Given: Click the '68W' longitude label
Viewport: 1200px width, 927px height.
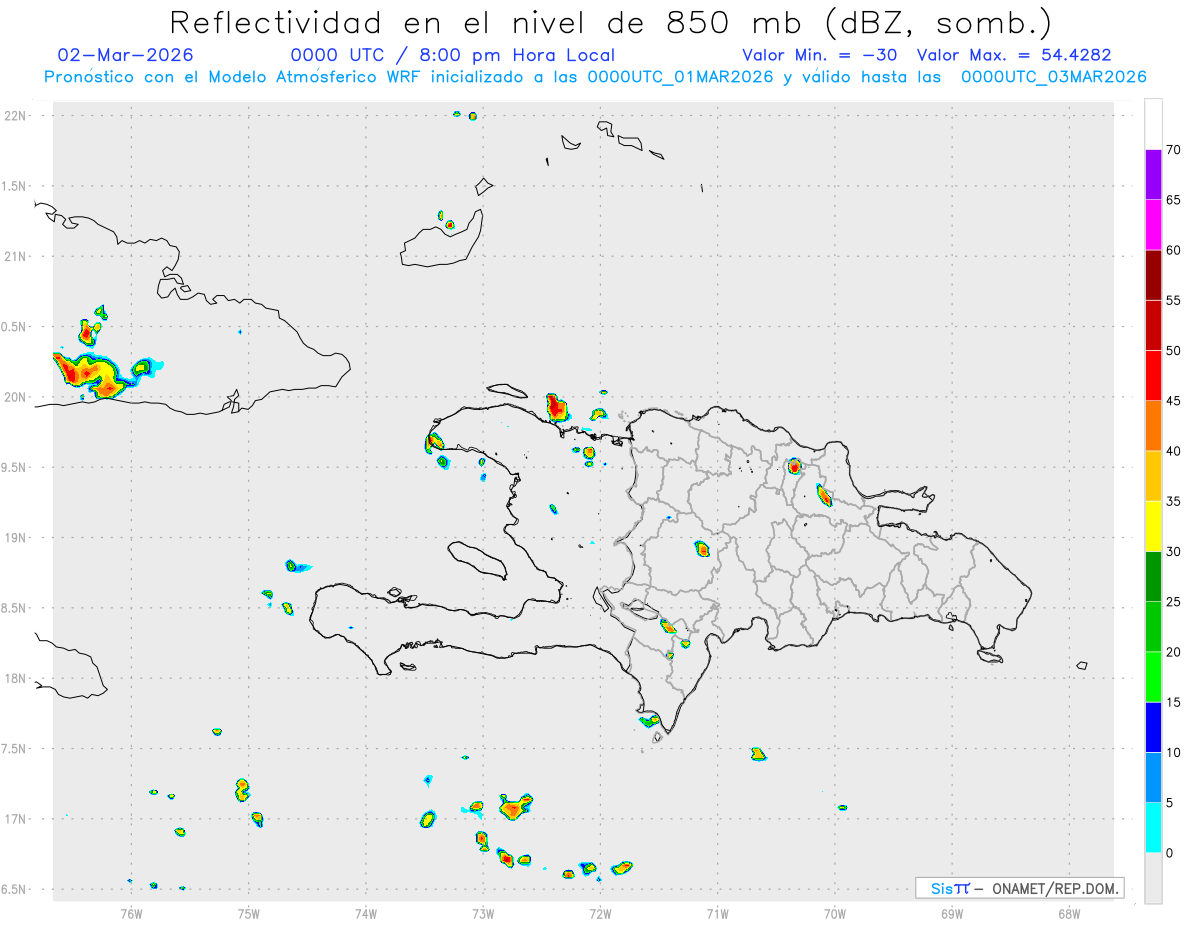Looking at the screenshot, I should click(x=1069, y=912).
